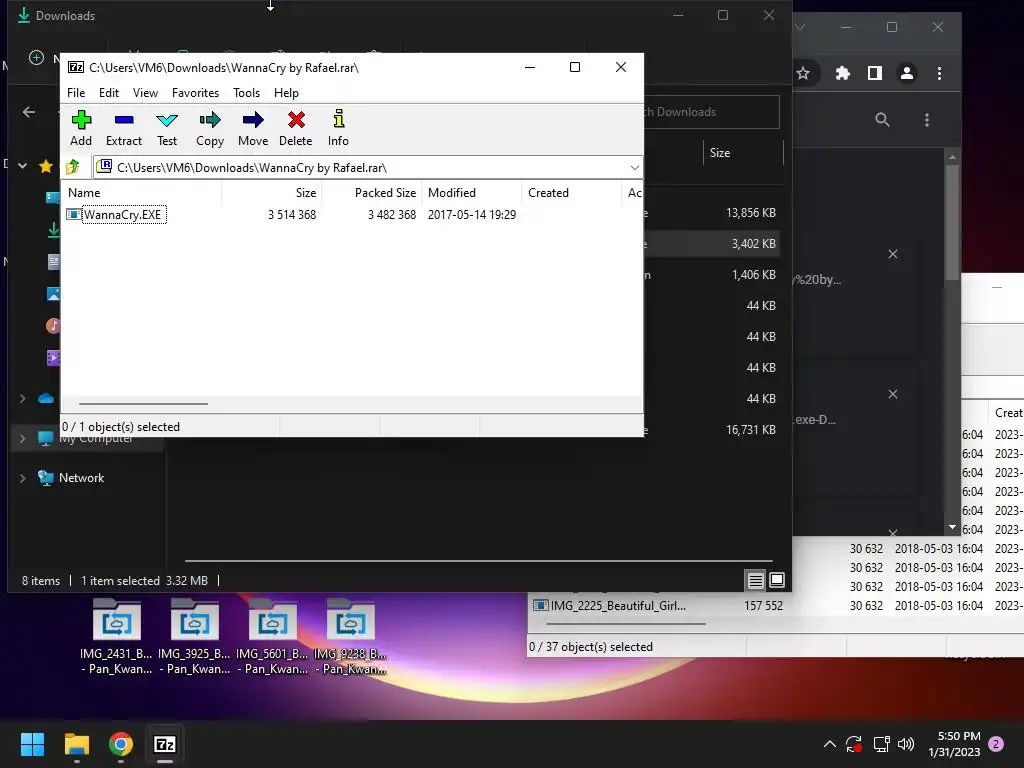Viewport: 1024px width, 768px height.
Task: Delete using the red X icon
Action: tap(296, 129)
